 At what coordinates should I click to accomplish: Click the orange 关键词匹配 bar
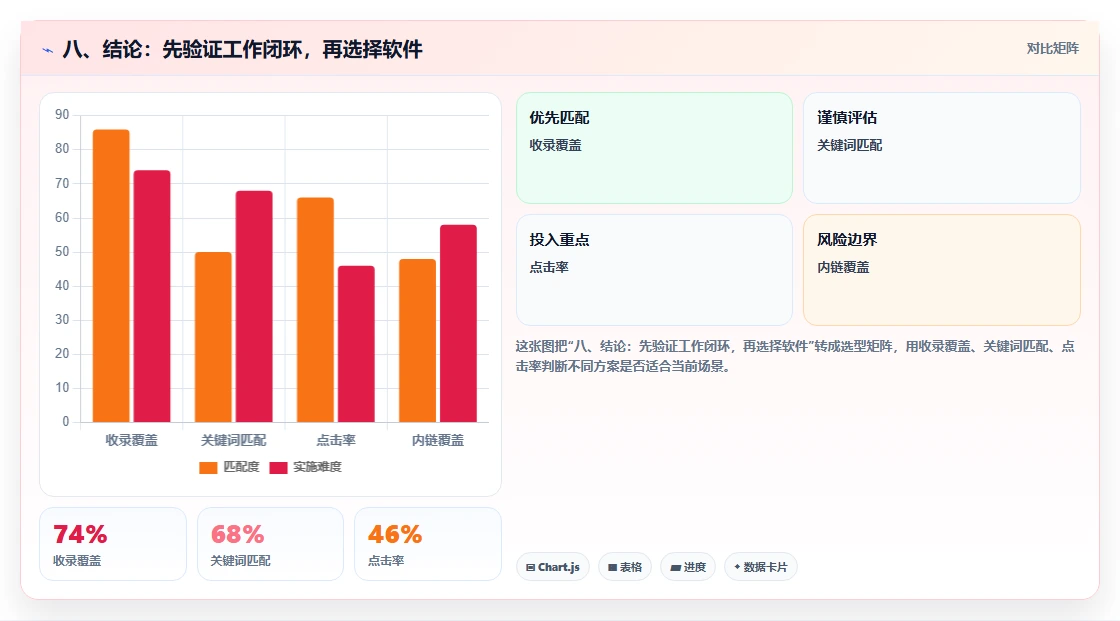pos(213,337)
